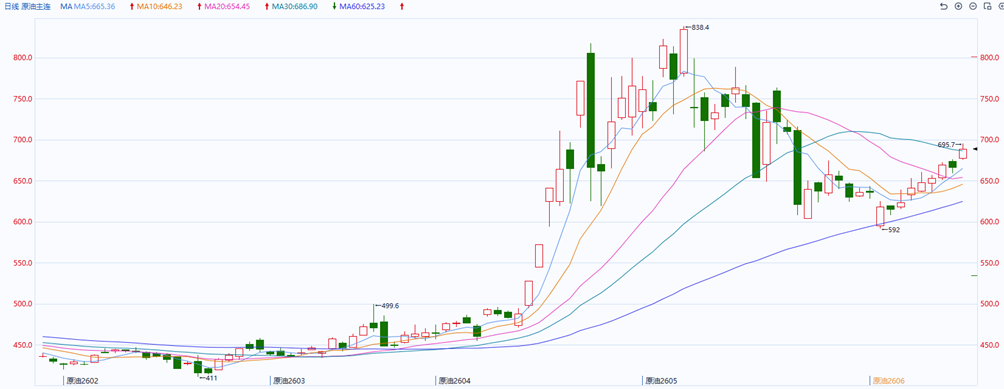Image resolution: width=1004 pixels, height=389 pixels.
Task: Click the 原油2606 contract marker
Action: 889,381
